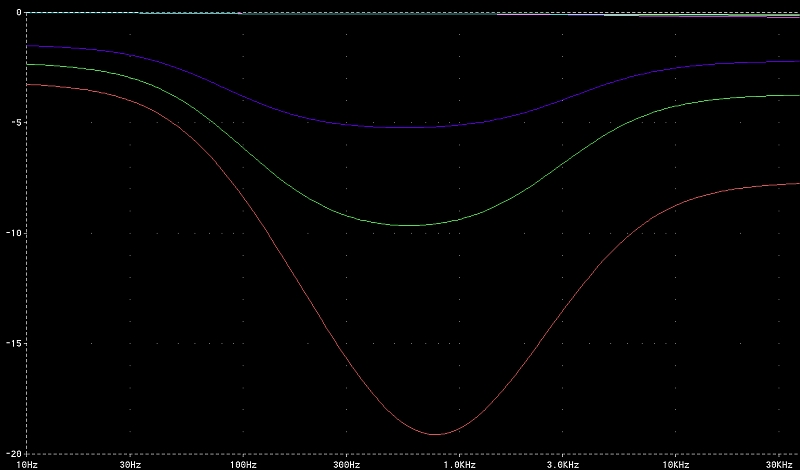Viewport: 800px width, 470px height.
Task: Click the 30Hz x-axis label
Action: tap(130, 464)
